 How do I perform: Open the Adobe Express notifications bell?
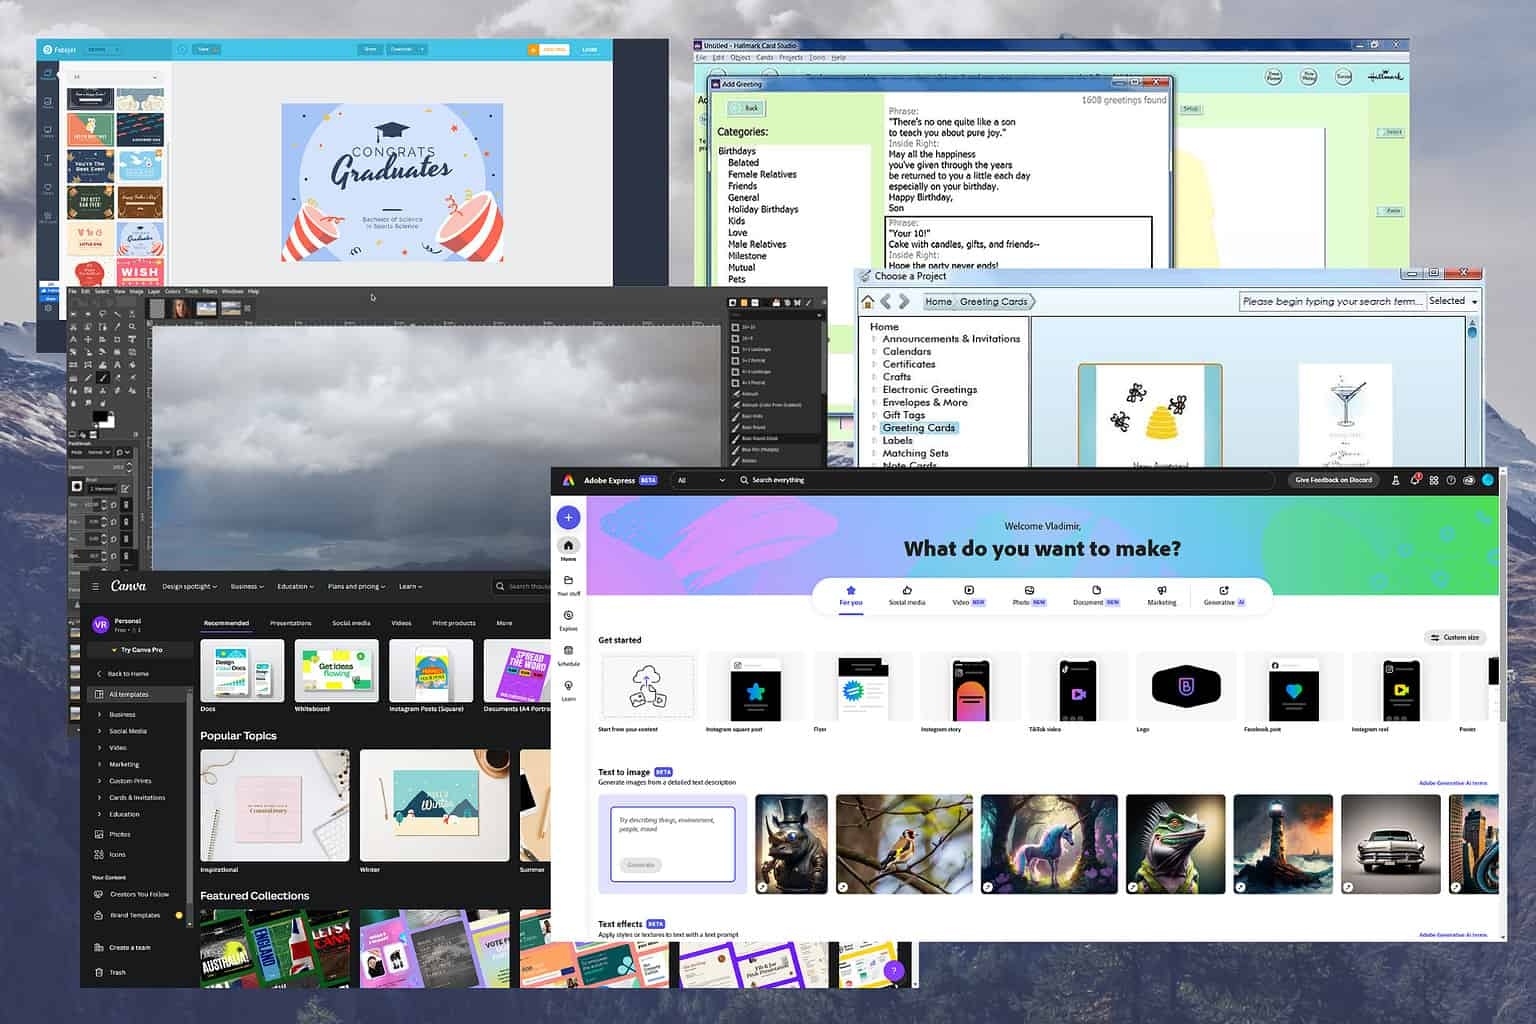pyautogui.click(x=1414, y=480)
